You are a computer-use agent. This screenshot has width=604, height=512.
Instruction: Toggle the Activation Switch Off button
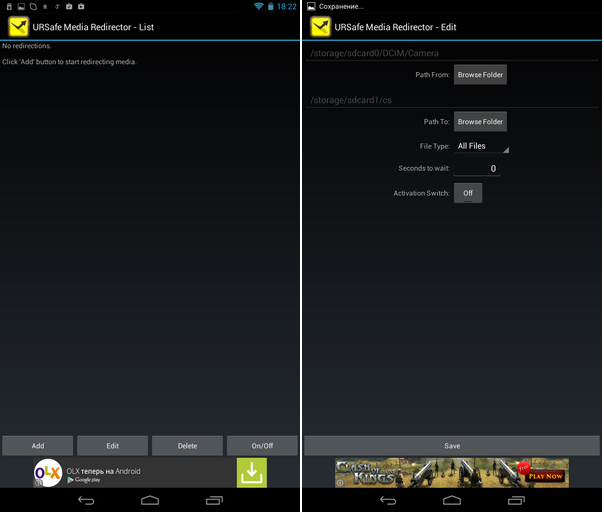(x=468, y=193)
